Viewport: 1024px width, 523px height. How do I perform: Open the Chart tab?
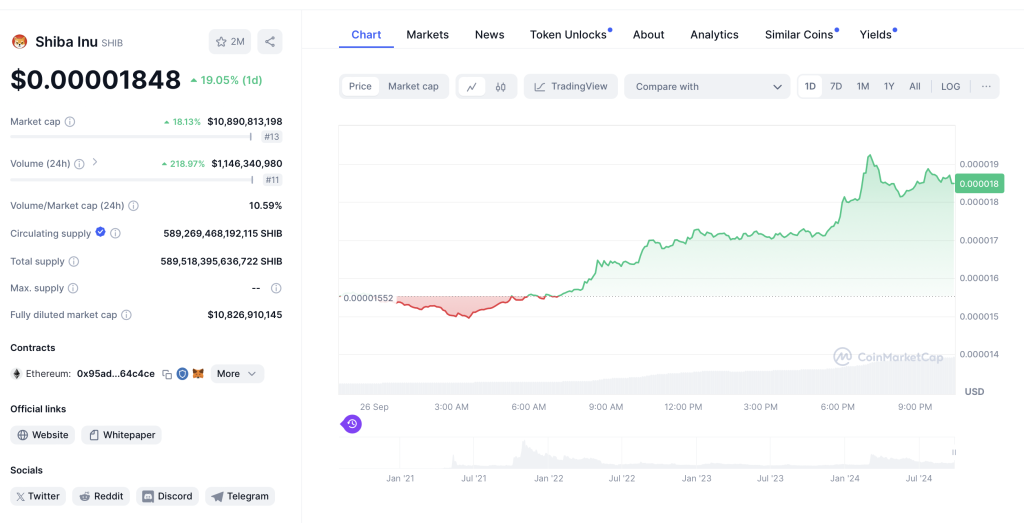(366, 35)
